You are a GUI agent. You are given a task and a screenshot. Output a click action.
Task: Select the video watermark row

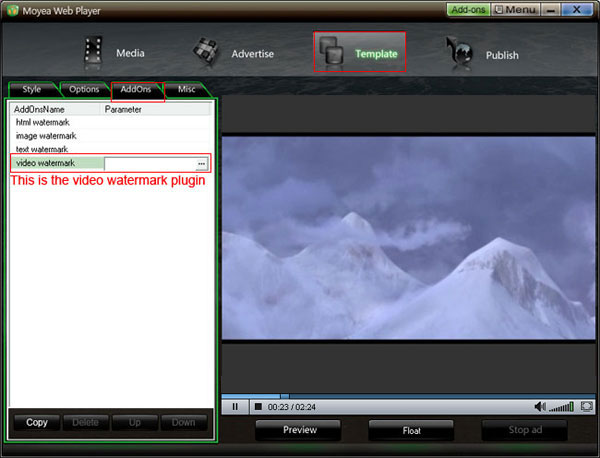110,163
